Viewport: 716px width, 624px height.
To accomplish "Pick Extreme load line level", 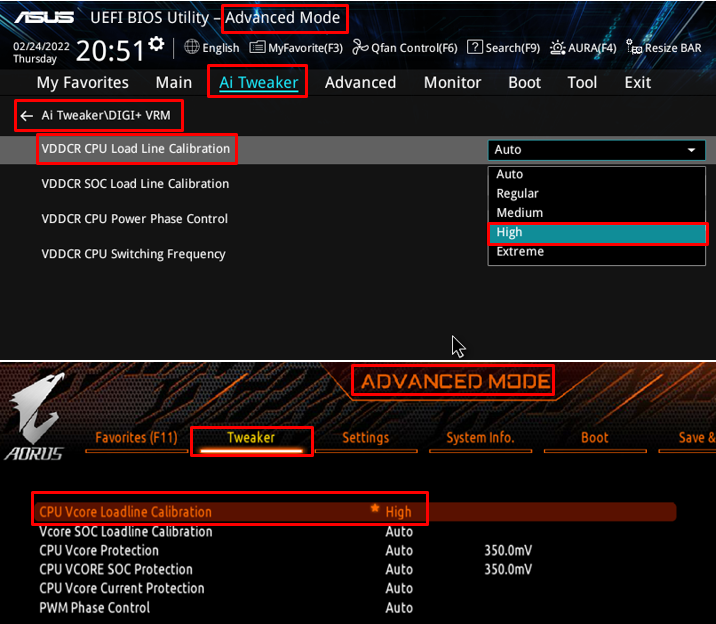I will 596,252.
